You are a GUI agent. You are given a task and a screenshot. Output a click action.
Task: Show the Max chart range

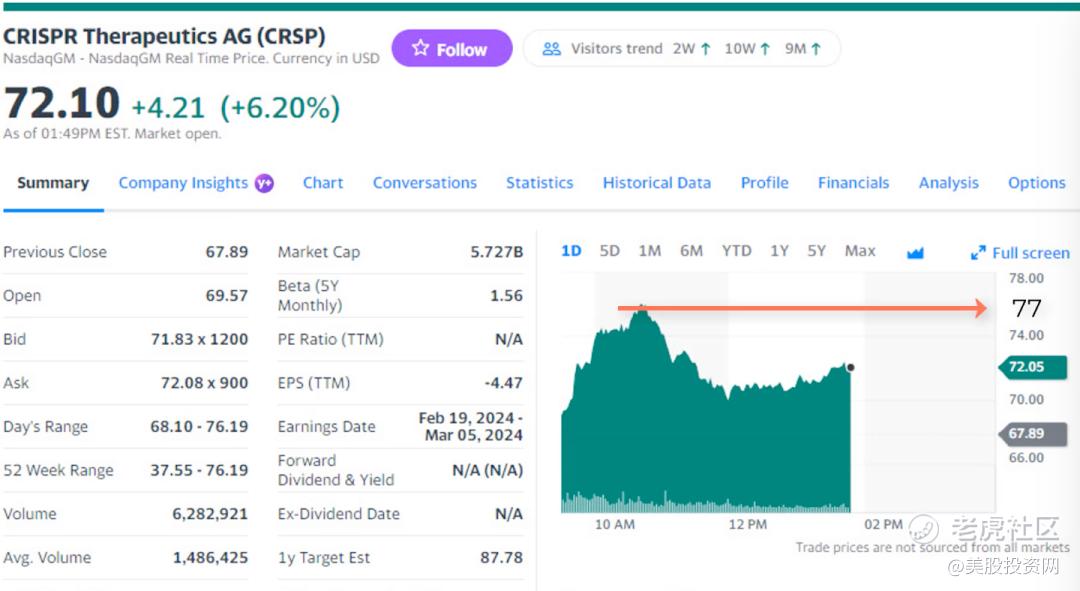pyautogui.click(x=860, y=251)
